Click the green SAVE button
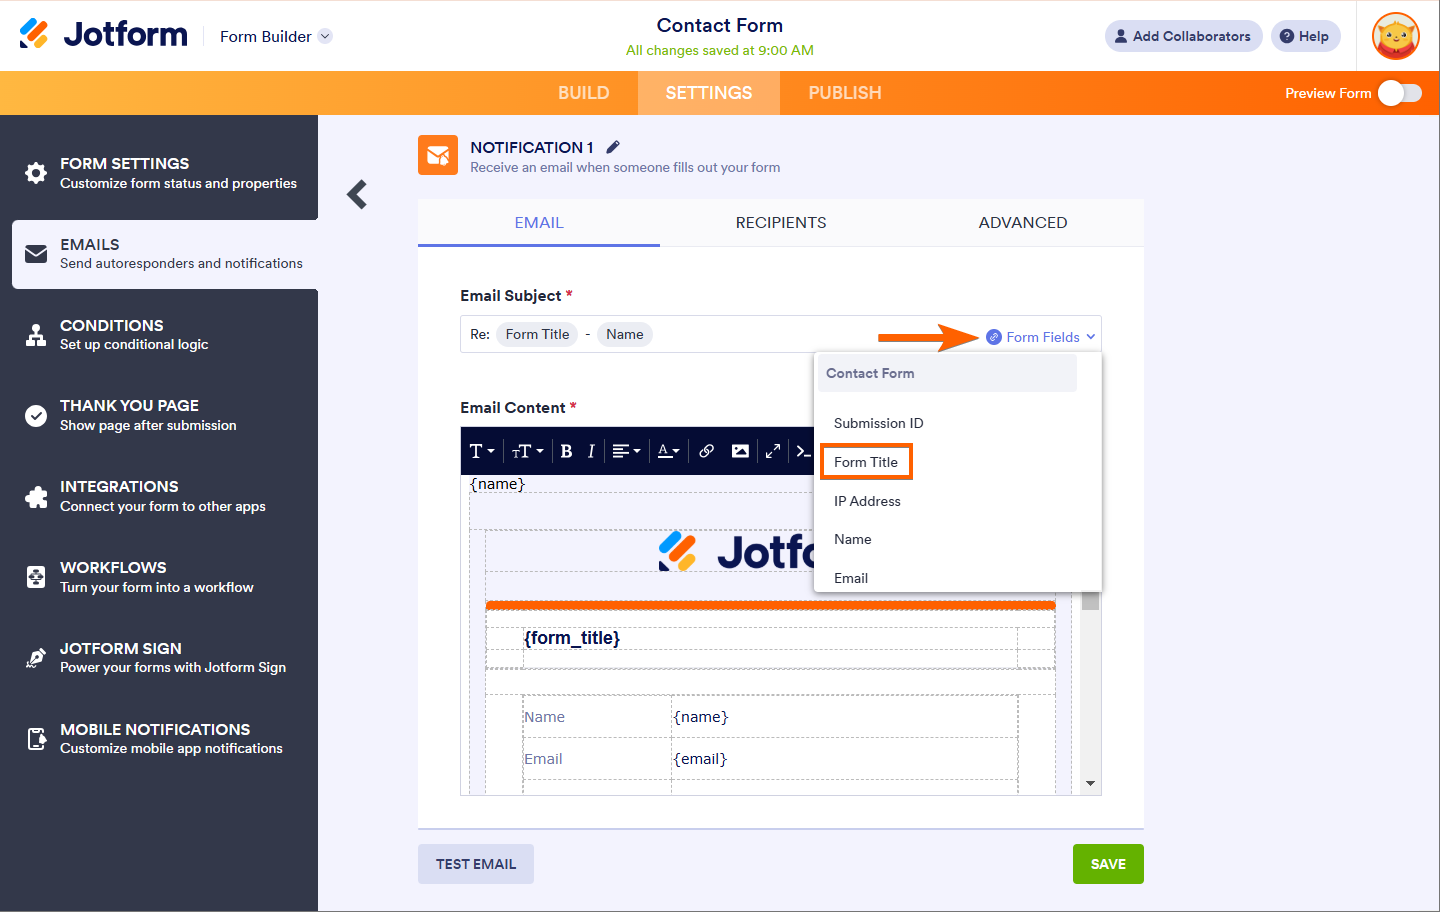This screenshot has width=1440, height=912. tap(1108, 864)
